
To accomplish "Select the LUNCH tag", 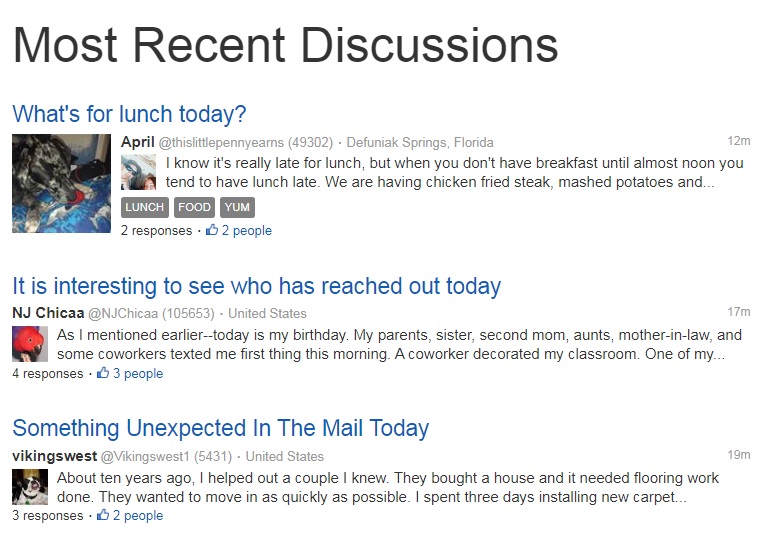I will 144,207.
